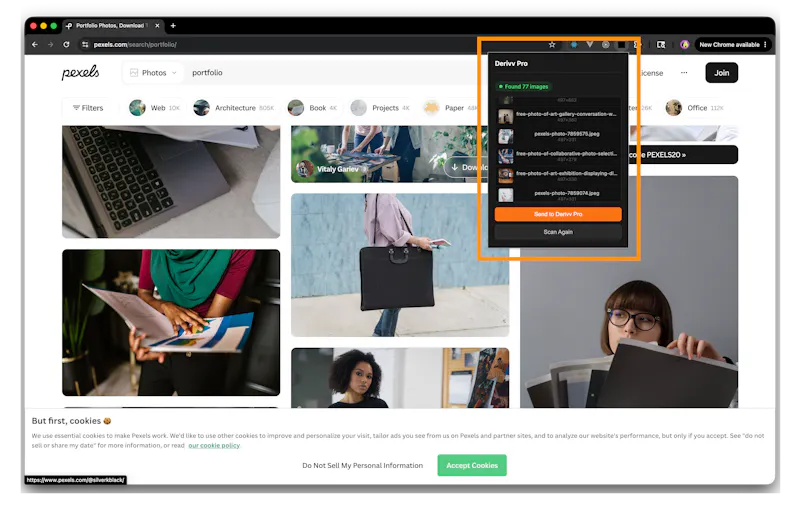Click the Download button on the photo
The width and height of the screenshot is (800, 517).
(x=465, y=167)
